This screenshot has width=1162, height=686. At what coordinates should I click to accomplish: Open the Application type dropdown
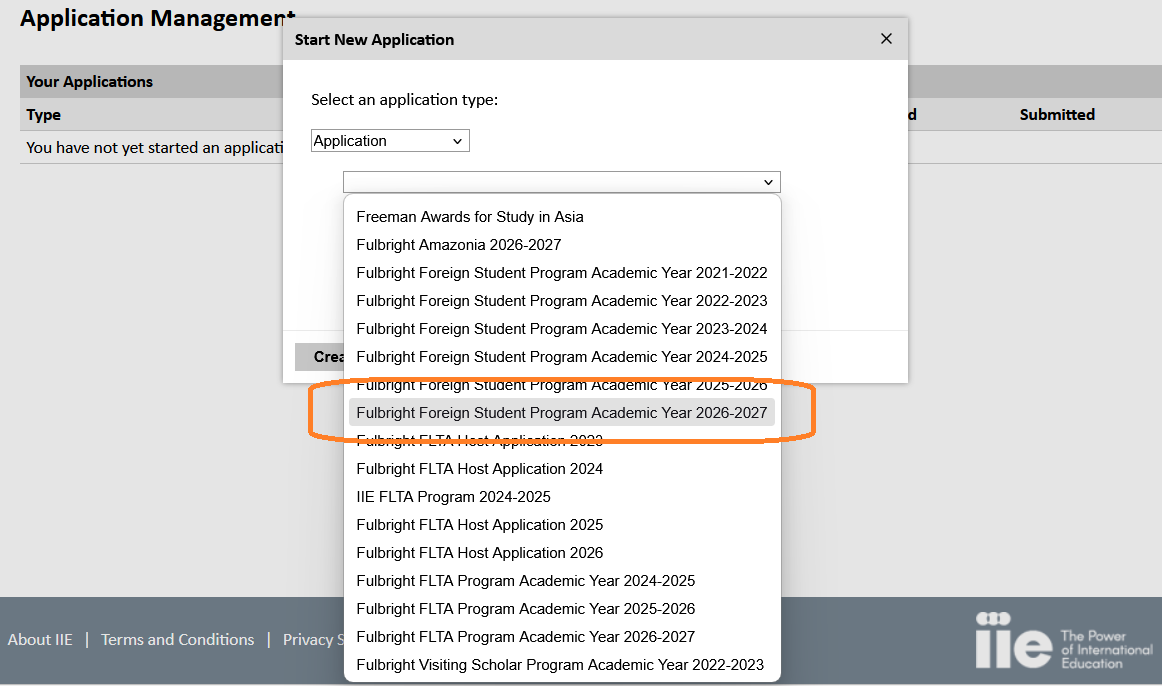[390, 141]
